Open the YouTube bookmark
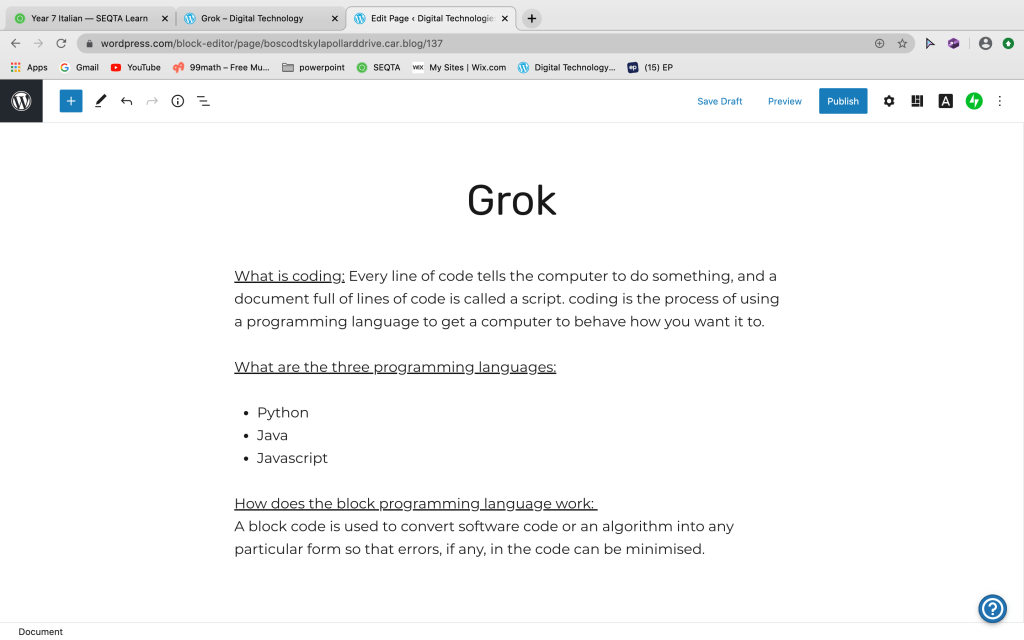The image size is (1024, 640). pos(135,67)
